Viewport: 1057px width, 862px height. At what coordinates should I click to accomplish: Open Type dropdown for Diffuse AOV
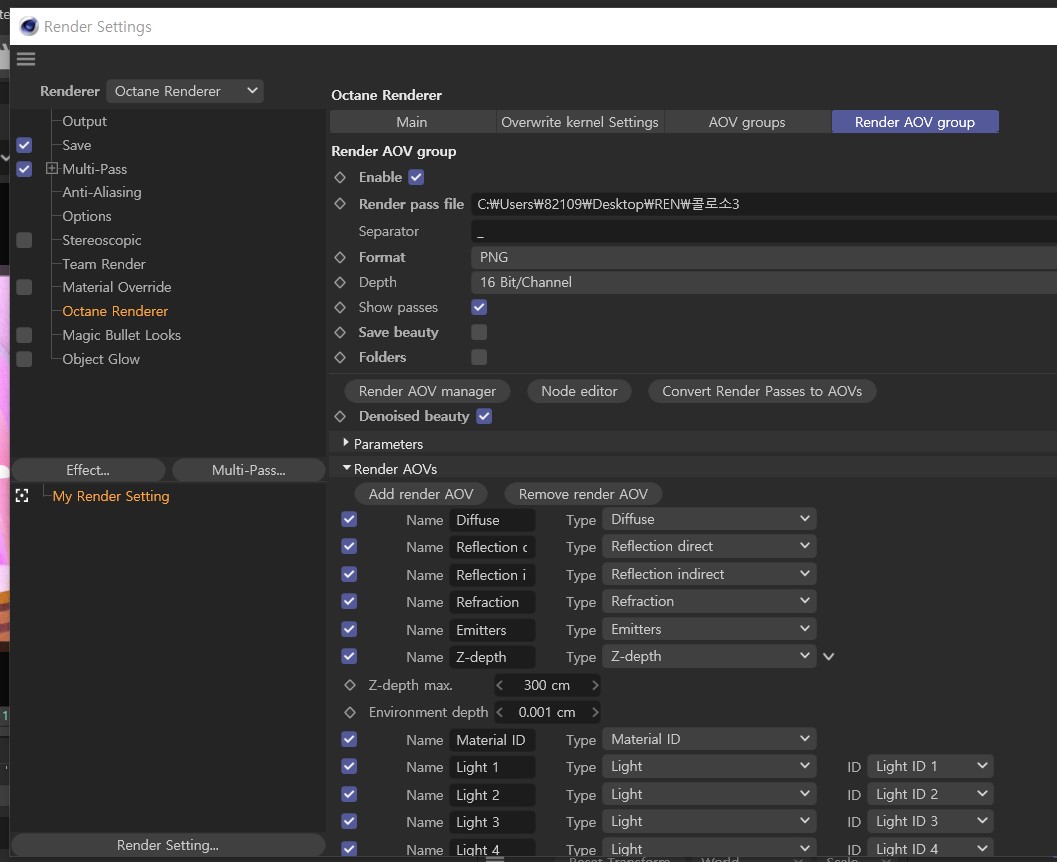tap(709, 520)
